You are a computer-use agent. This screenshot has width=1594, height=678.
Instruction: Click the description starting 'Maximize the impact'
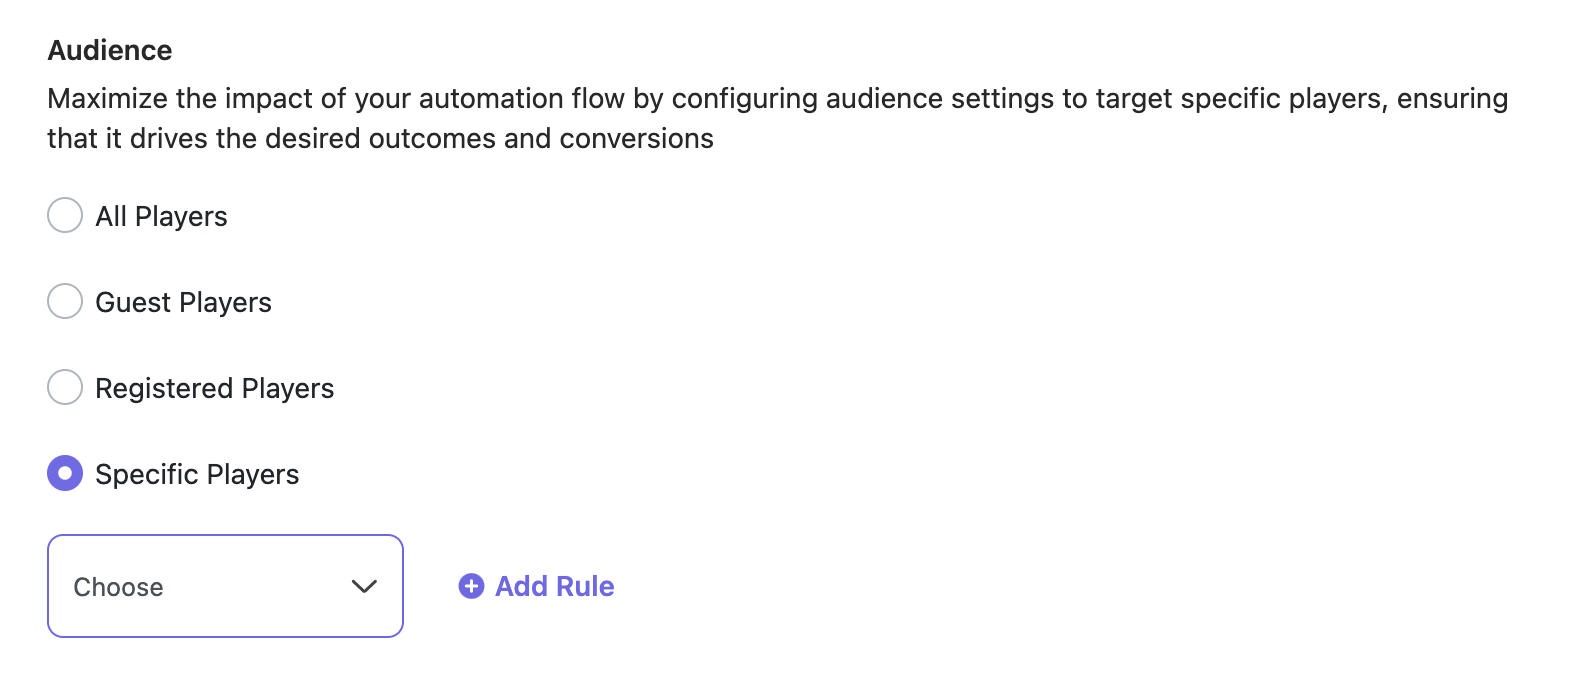778,118
